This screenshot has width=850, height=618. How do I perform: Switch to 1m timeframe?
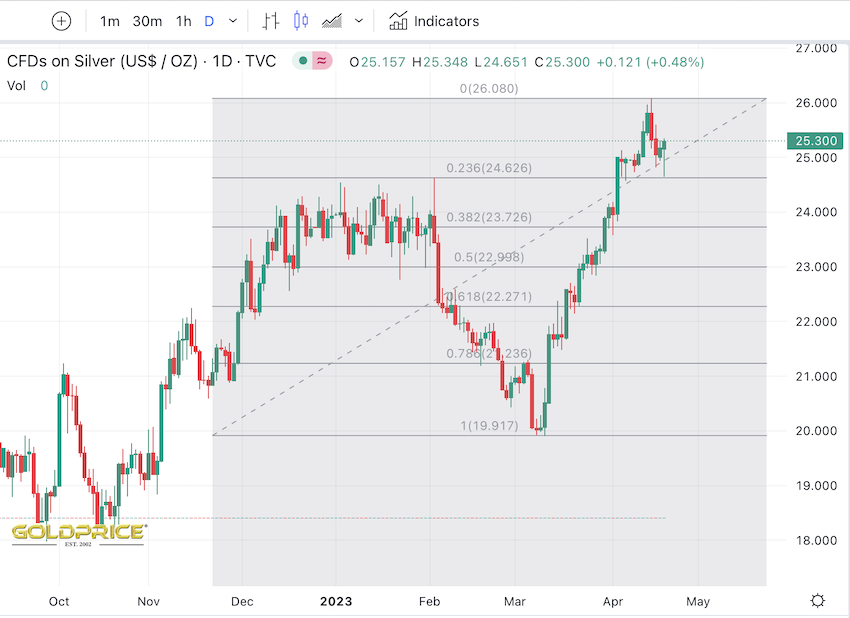(110, 21)
